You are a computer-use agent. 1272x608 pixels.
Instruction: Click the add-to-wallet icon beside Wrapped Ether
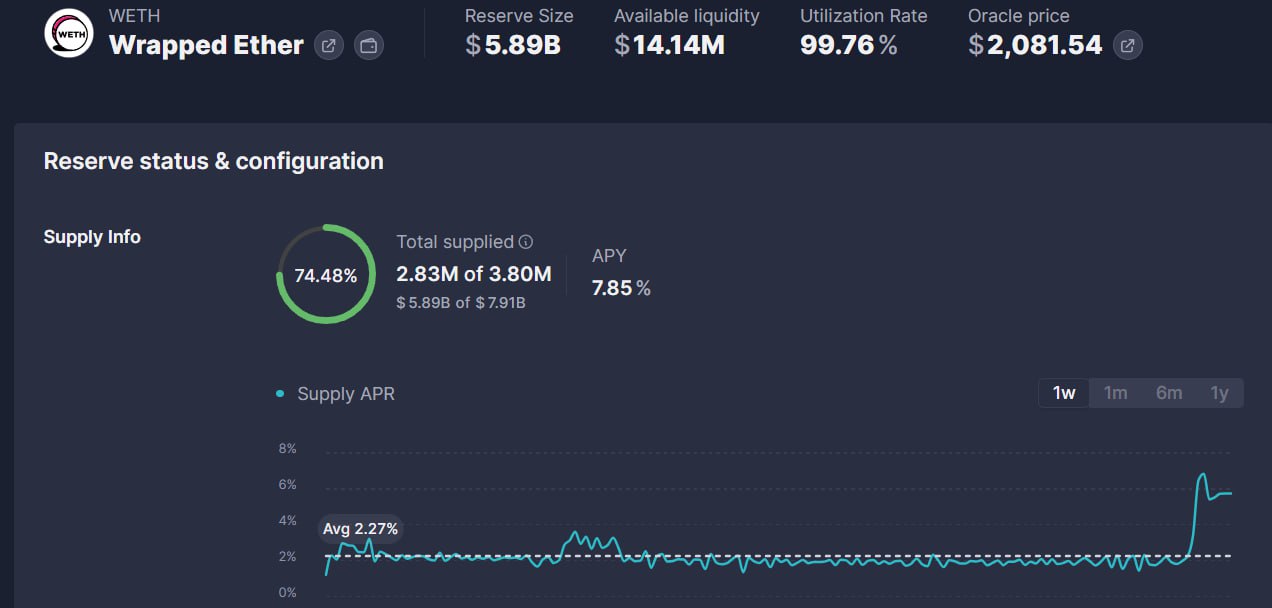[369, 45]
